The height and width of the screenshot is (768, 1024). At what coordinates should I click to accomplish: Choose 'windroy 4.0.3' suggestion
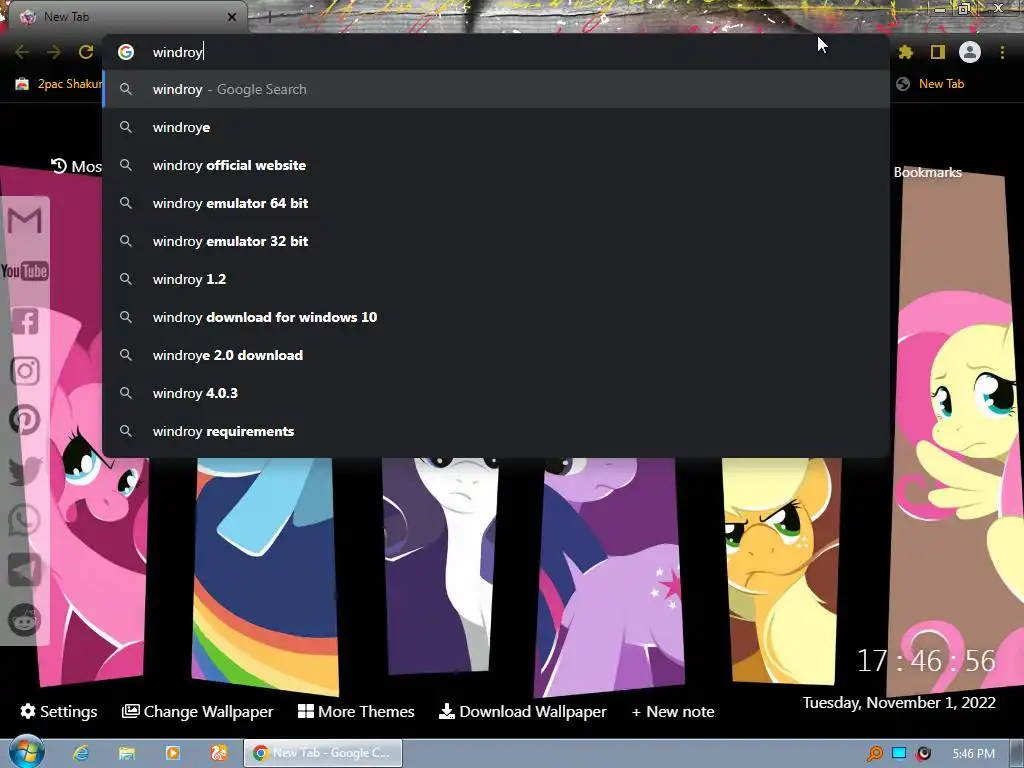pos(496,393)
